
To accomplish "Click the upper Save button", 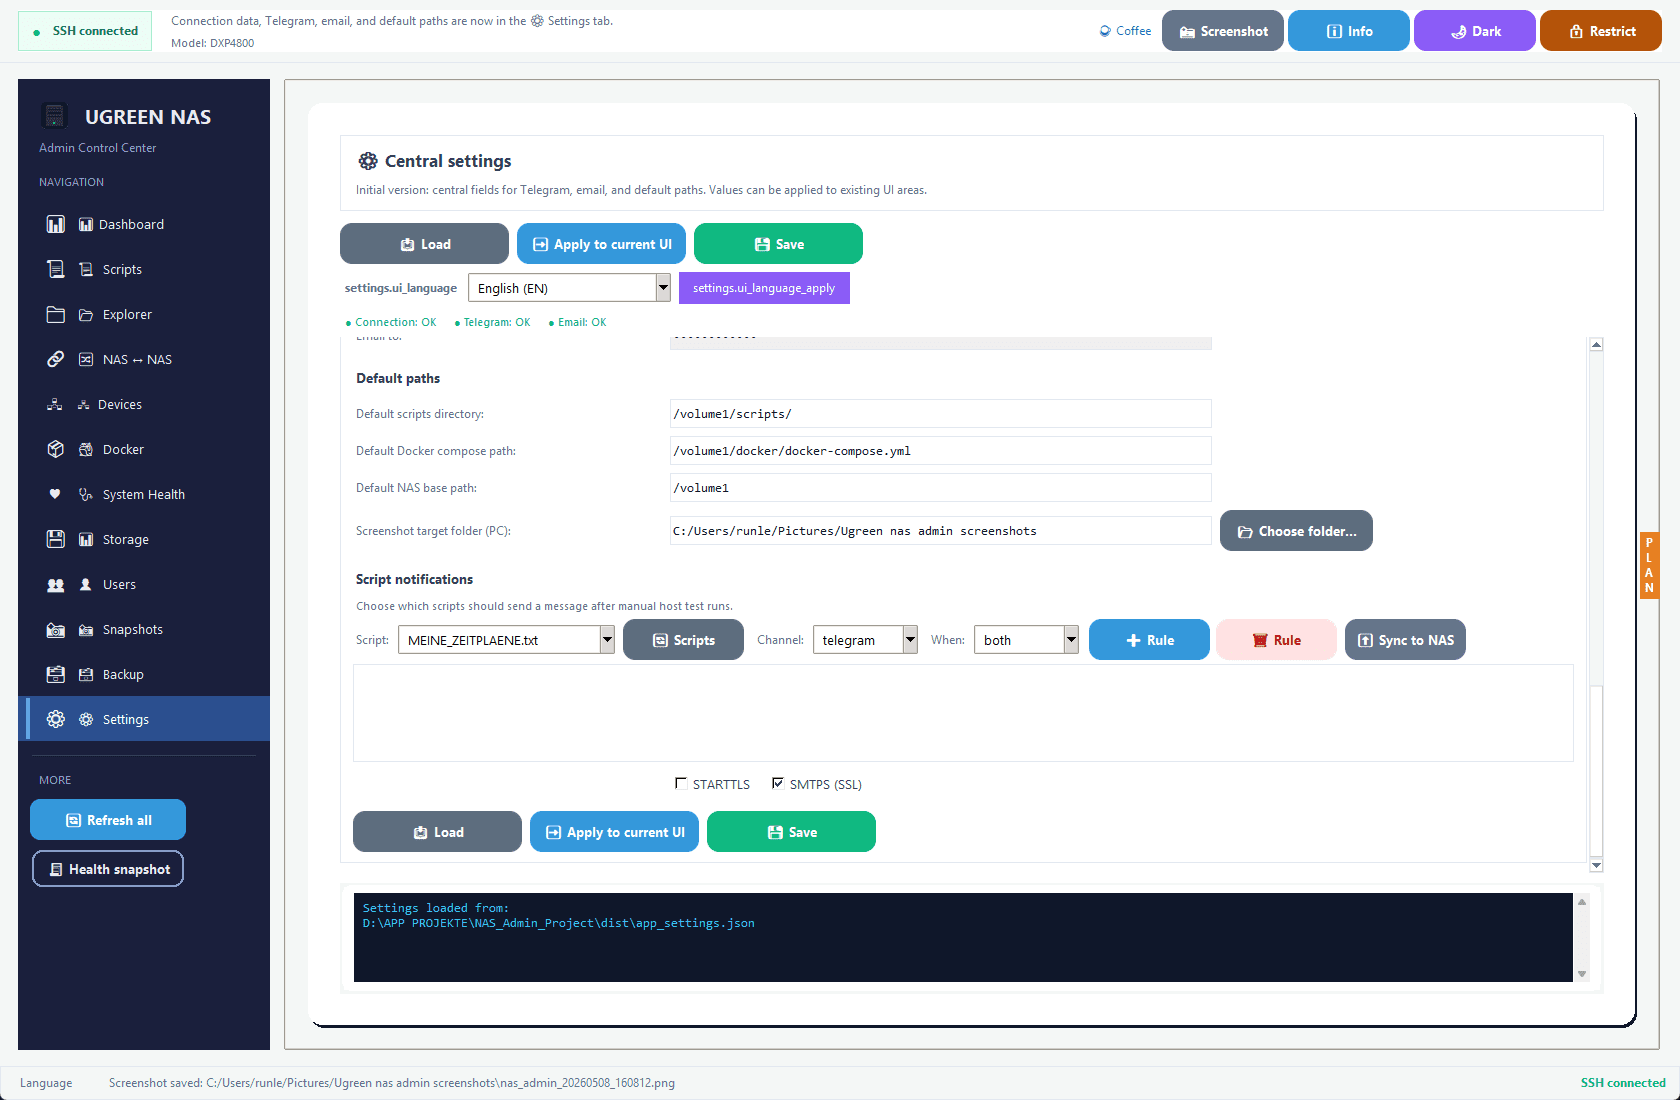I will coord(779,244).
